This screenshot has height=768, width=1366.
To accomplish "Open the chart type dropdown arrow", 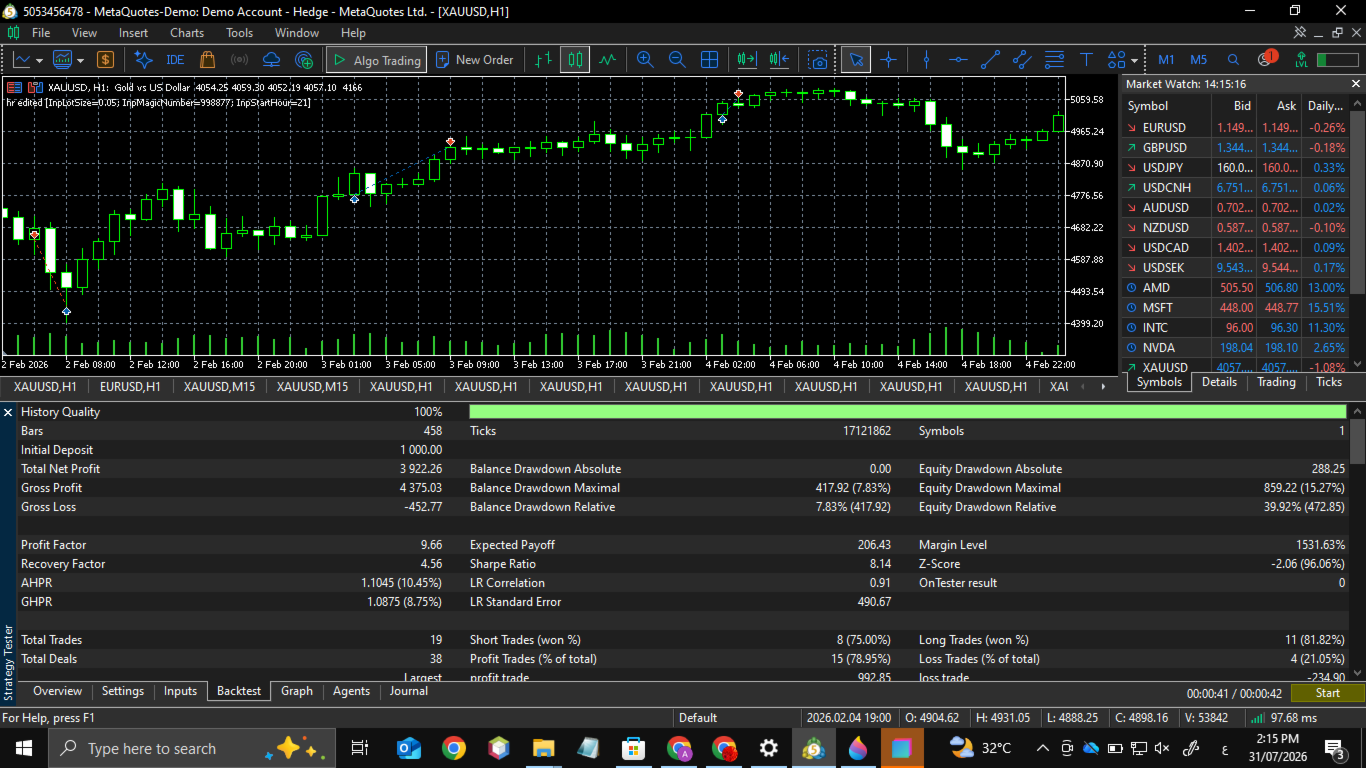I will click(x=39, y=60).
